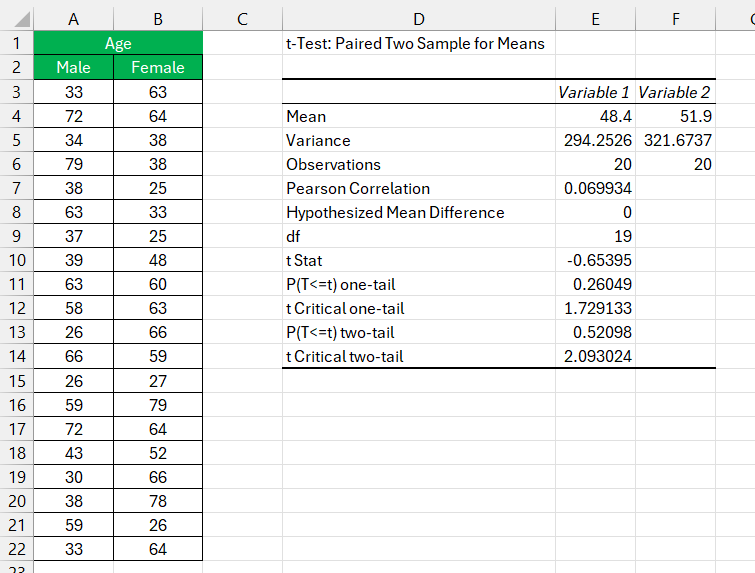Click Male age 79 in row 6

73,164
